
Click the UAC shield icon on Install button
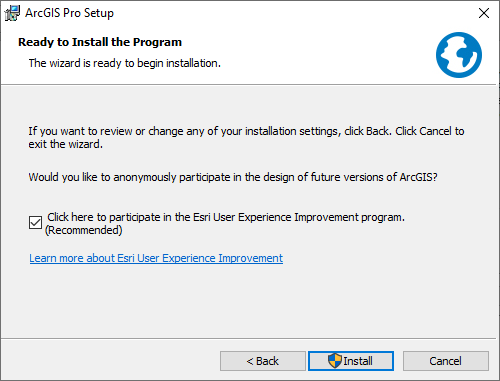point(335,361)
